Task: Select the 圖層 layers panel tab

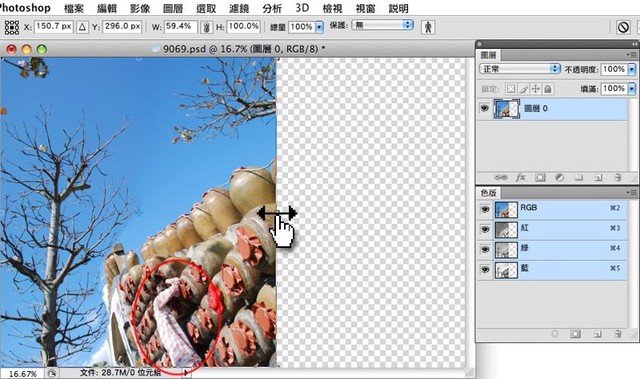Action: tap(488, 55)
